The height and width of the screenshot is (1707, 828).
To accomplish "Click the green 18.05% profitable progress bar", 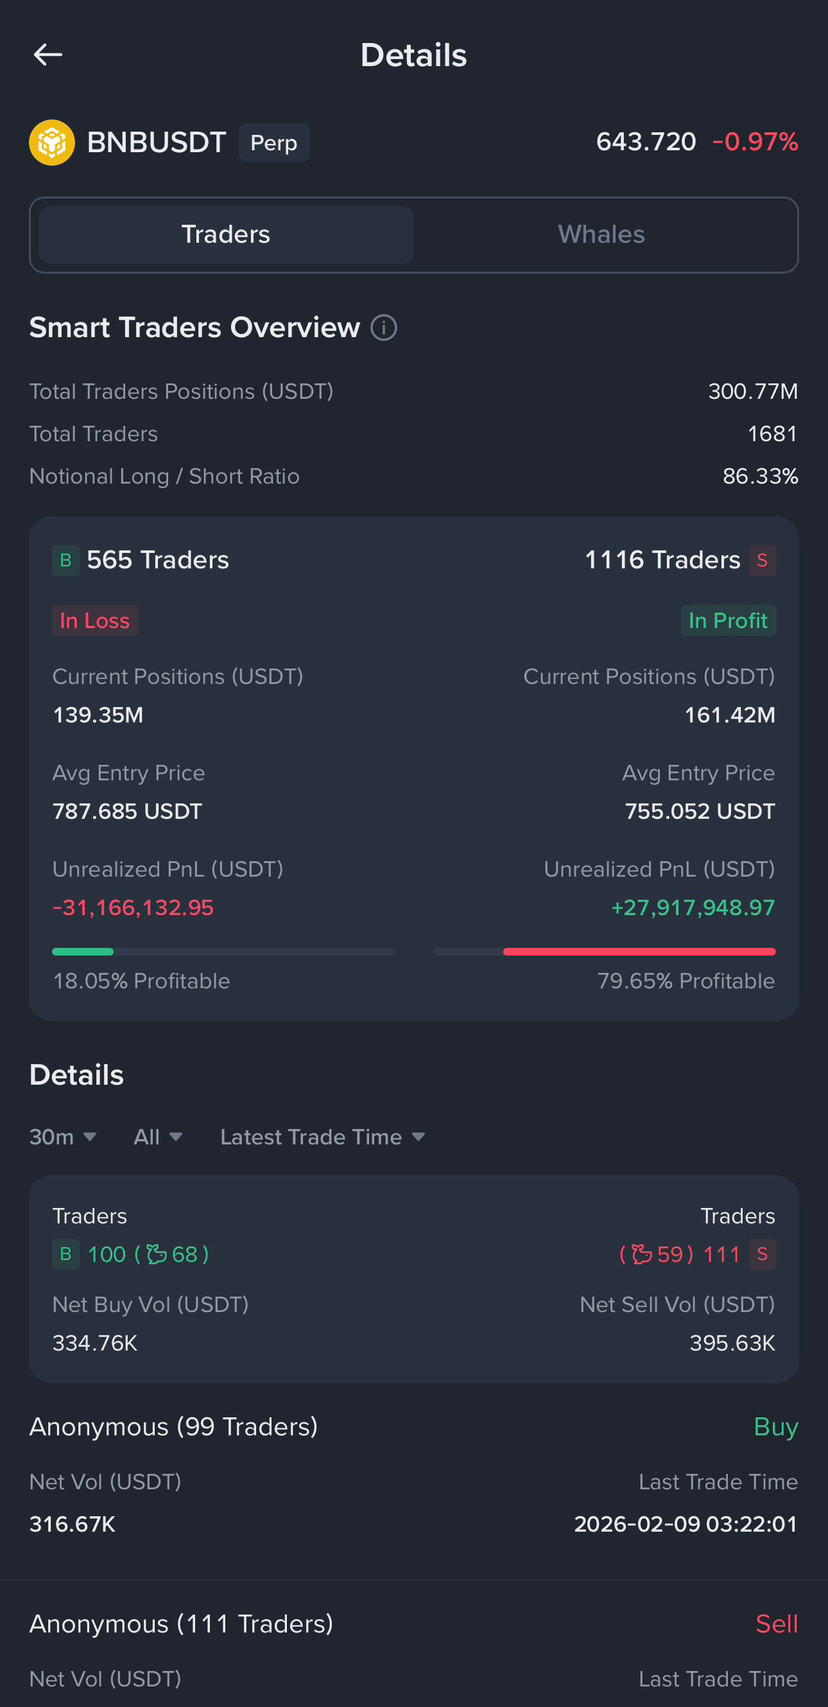I will coord(83,951).
